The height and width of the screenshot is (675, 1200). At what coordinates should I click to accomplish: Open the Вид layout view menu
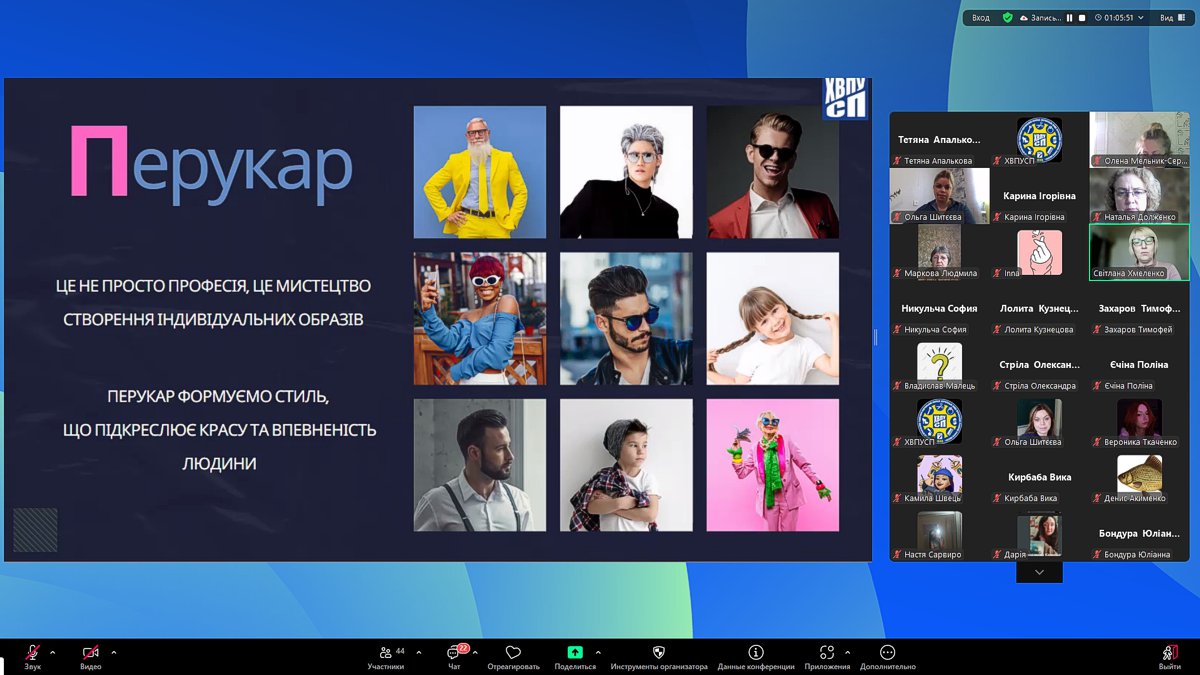pos(1172,18)
